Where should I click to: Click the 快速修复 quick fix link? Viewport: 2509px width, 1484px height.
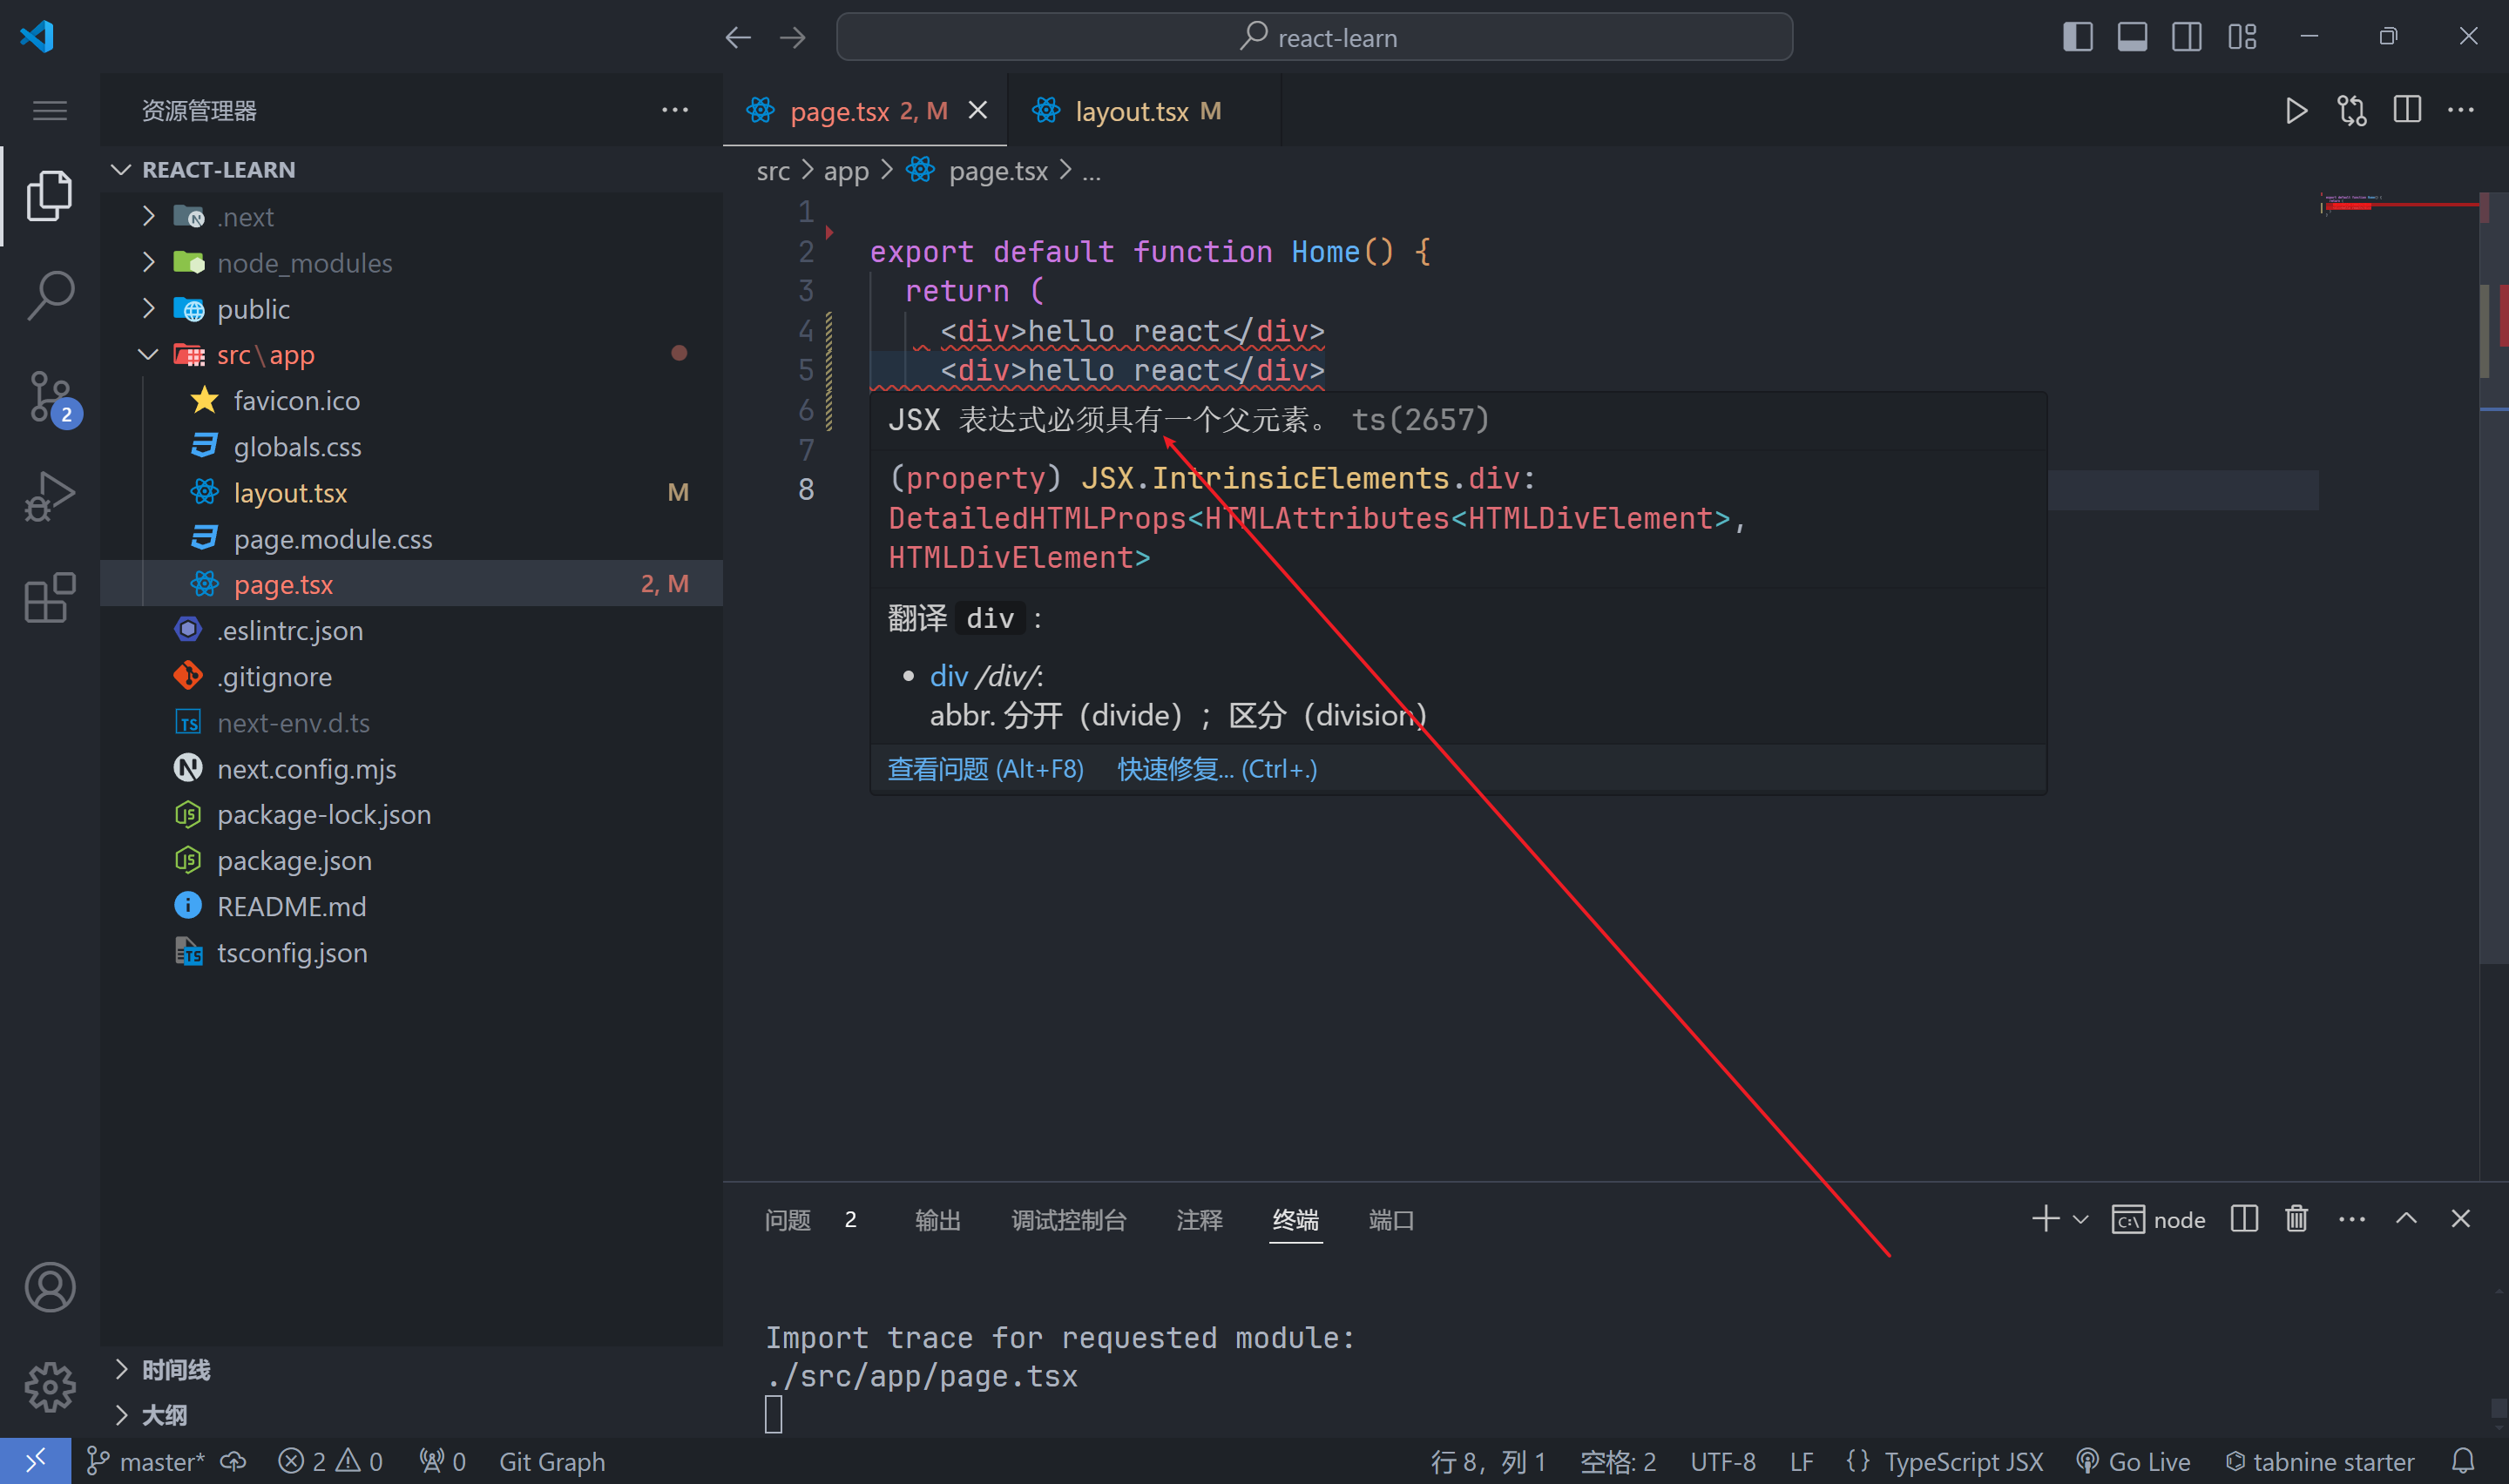pyautogui.click(x=1216, y=769)
